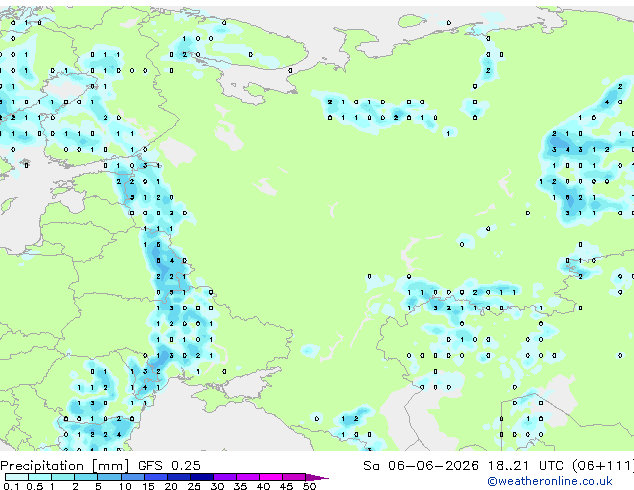This screenshot has width=634, height=490.
Task: Select the legend swatch between 10 and 15
Action: 132,477
